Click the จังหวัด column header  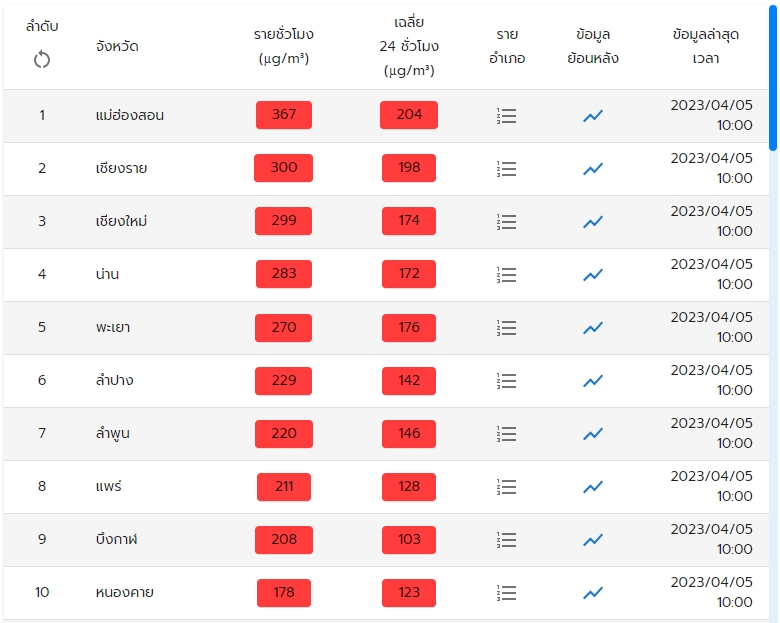pos(117,46)
